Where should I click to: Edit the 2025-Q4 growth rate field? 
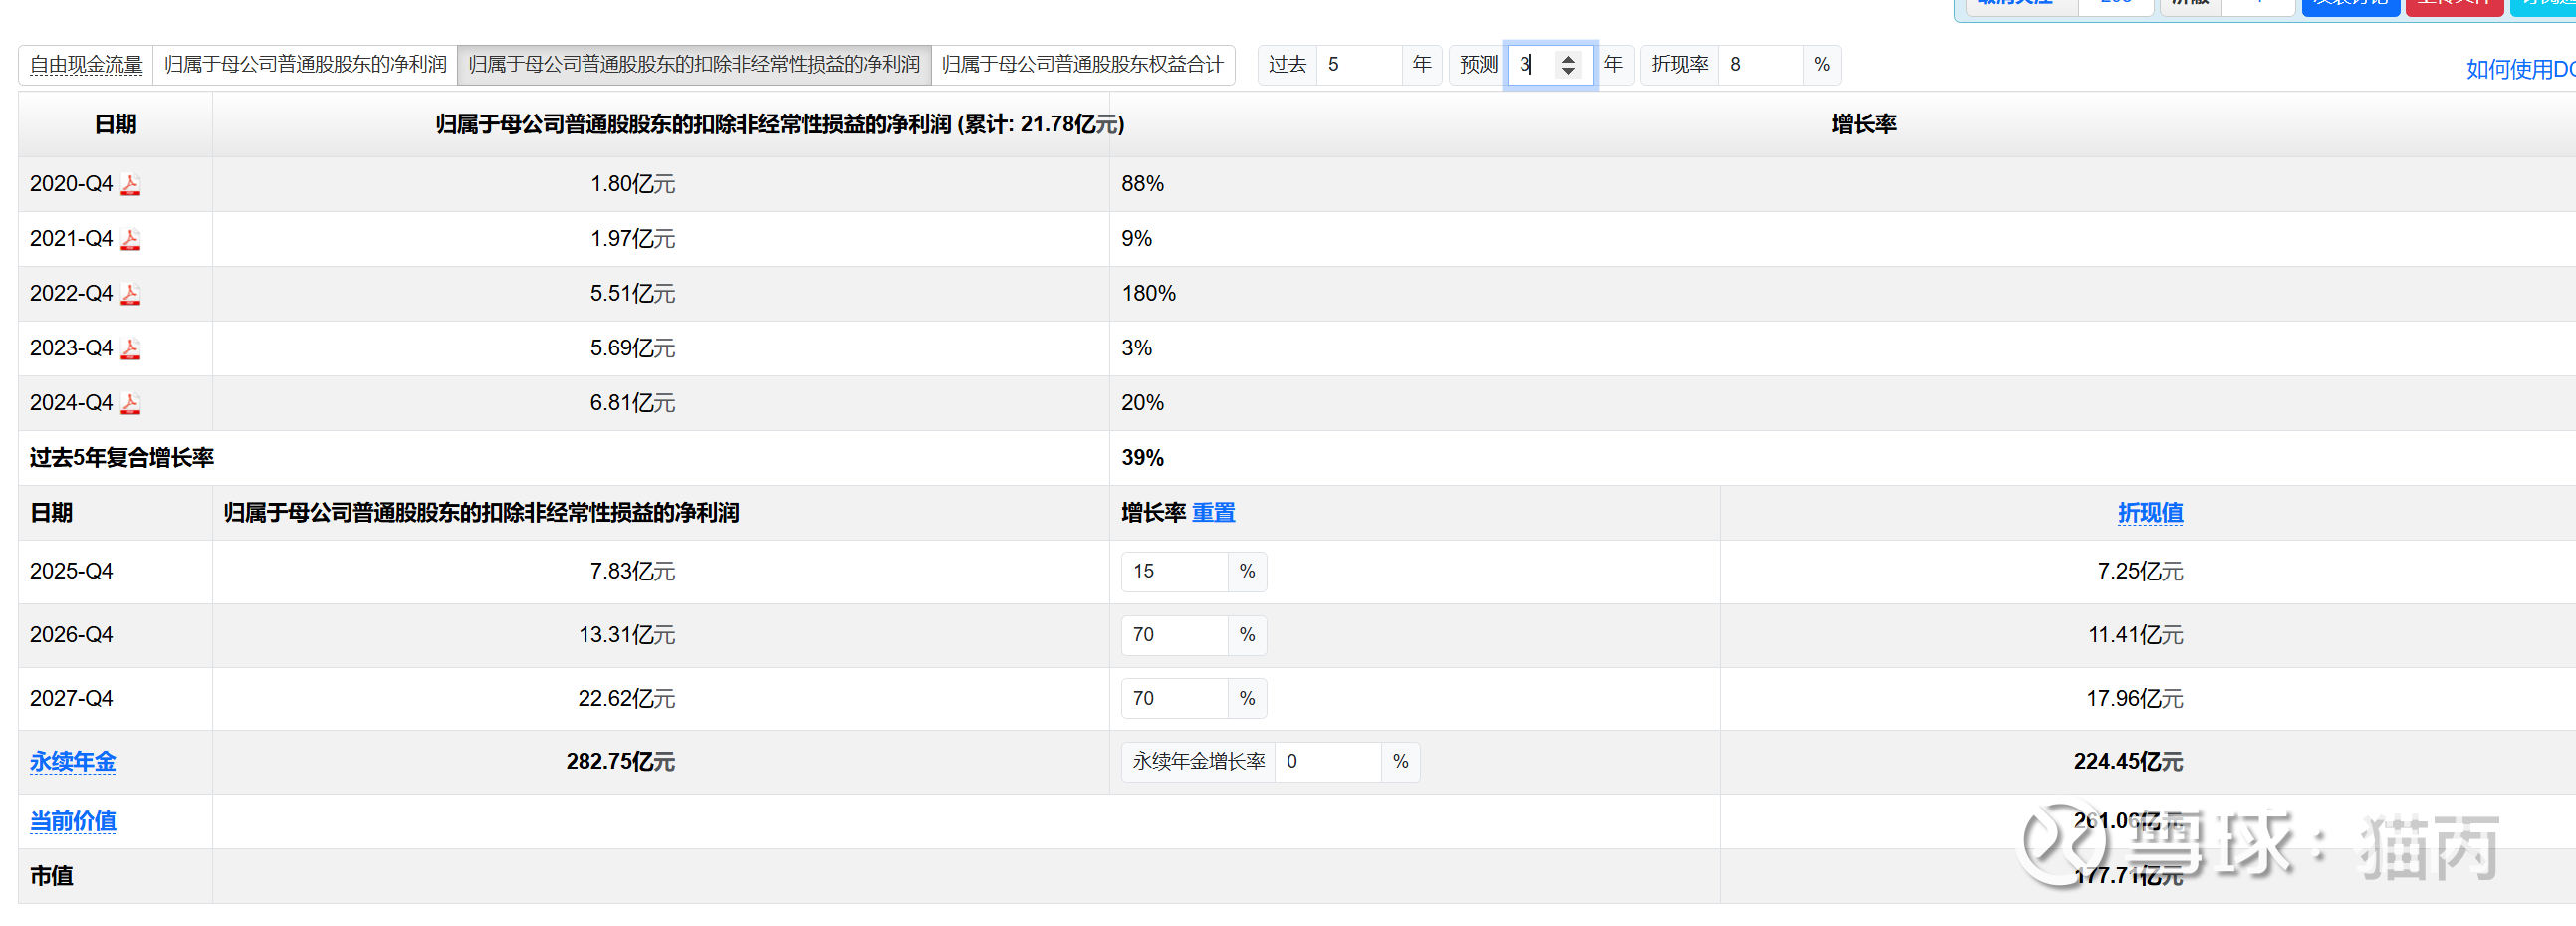(x=1174, y=572)
